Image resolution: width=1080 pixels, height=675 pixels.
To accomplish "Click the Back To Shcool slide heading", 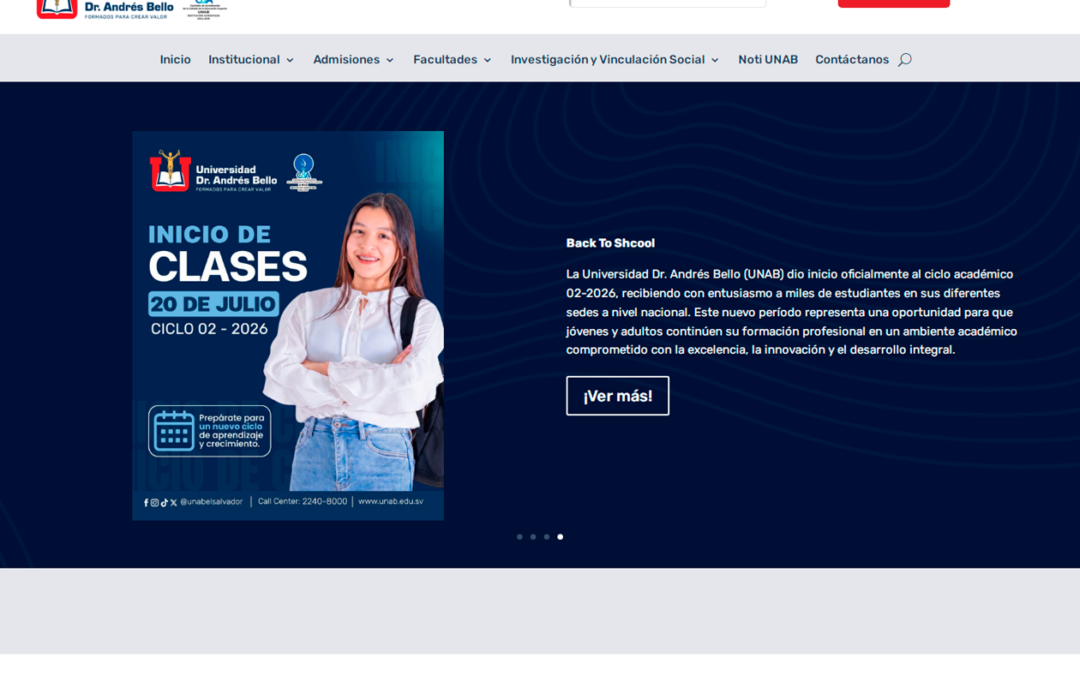I will coord(610,243).
